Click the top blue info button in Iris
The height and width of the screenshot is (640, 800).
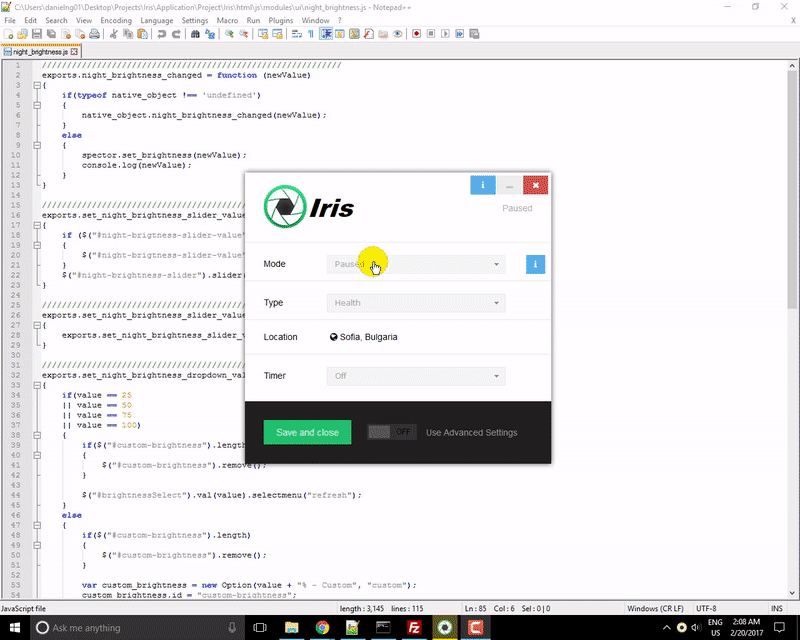[483, 185]
